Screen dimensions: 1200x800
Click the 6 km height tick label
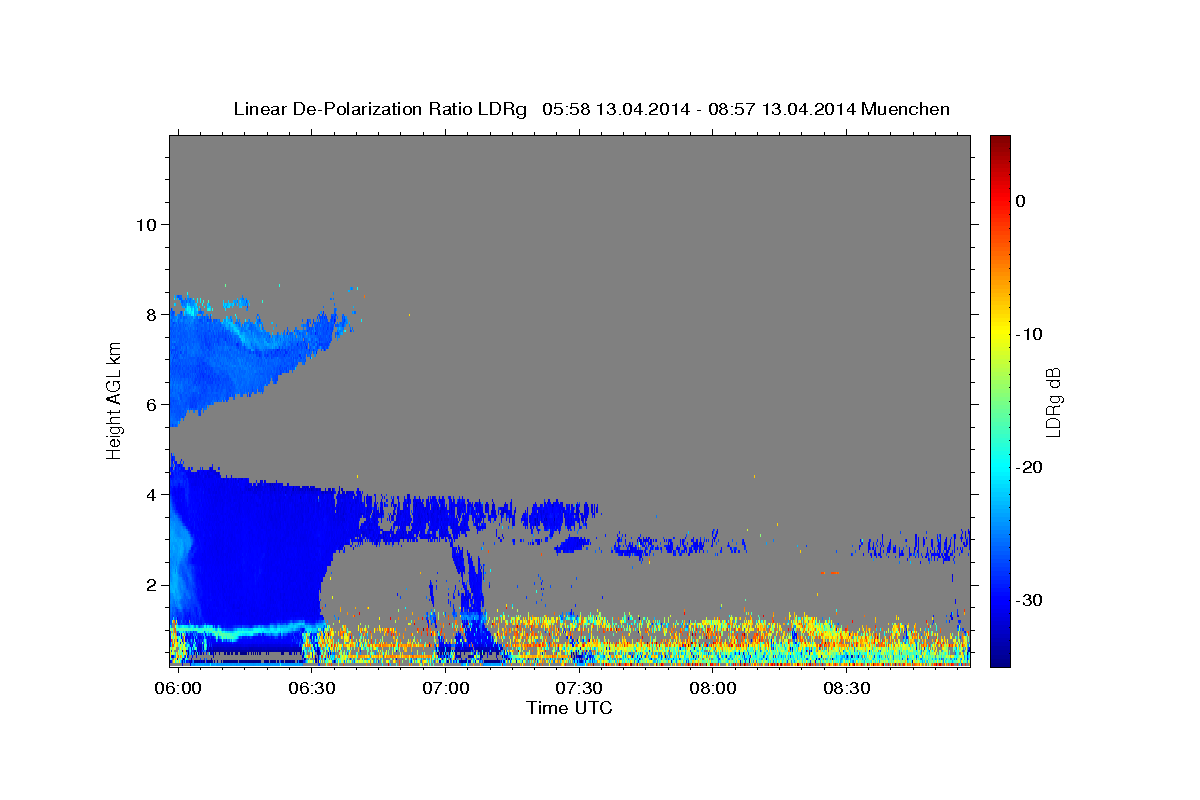pyautogui.click(x=150, y=404)
